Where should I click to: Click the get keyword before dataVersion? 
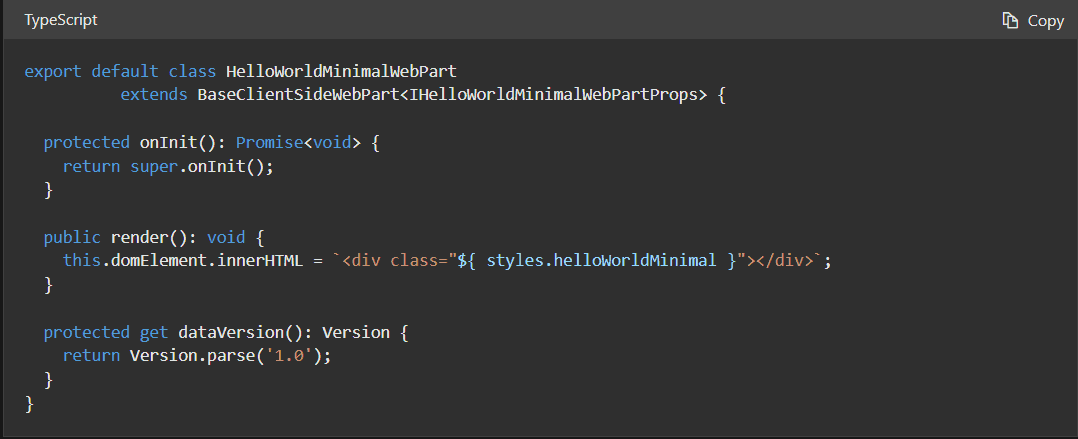pos(154,333)
